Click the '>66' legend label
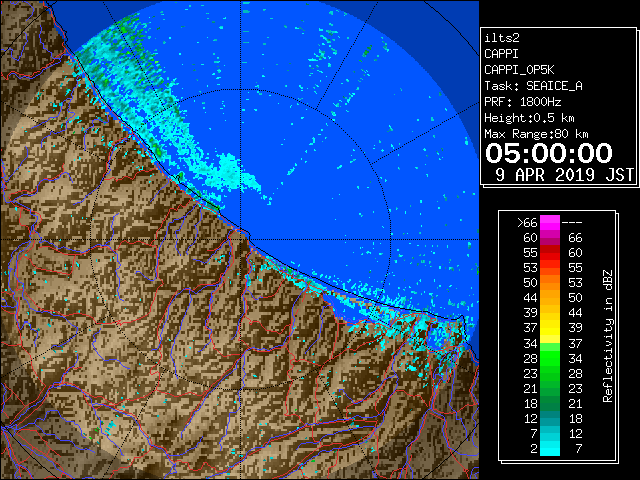Viewport: 640px width, 480px height. [527, 223]
